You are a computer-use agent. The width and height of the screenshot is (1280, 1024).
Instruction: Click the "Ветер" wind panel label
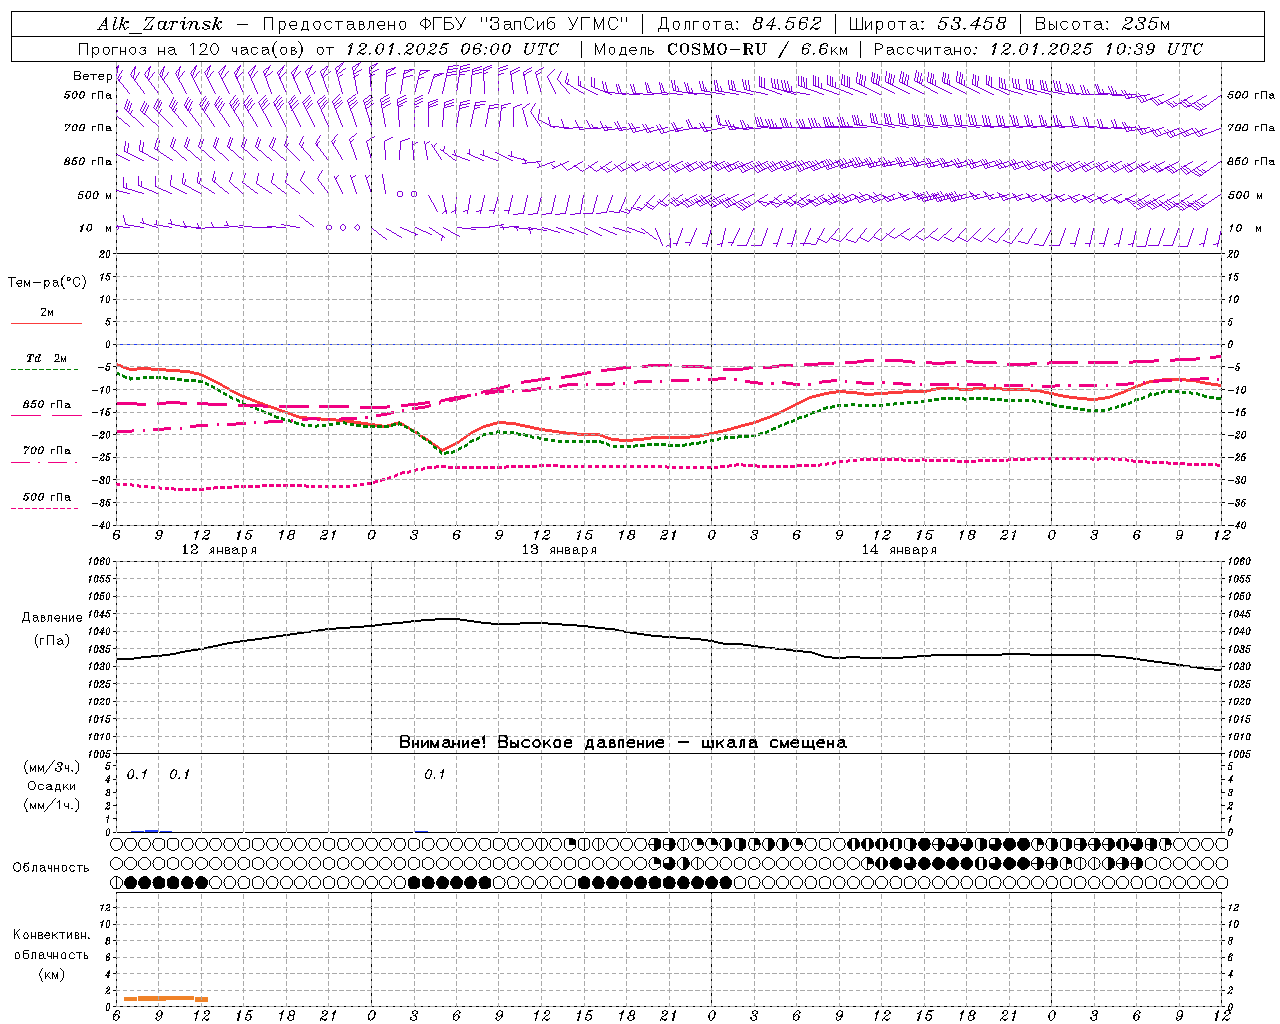click(x=92, y=76)
